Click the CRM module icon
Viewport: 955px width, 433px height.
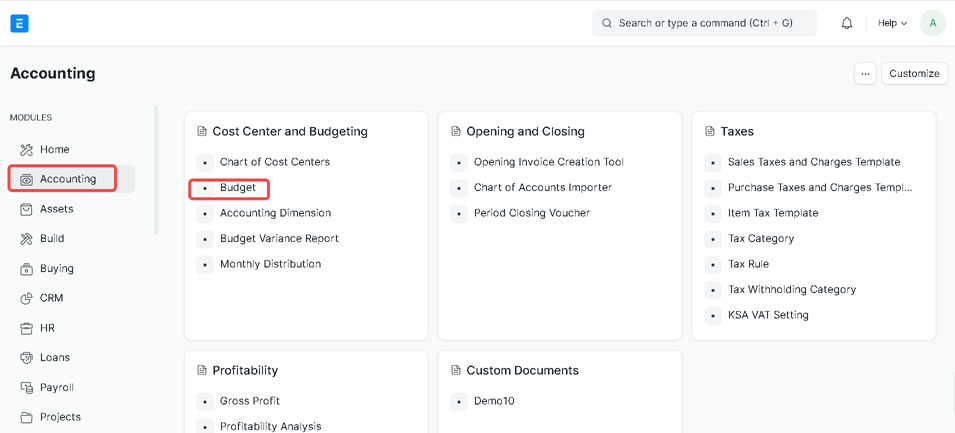[27, 298]
